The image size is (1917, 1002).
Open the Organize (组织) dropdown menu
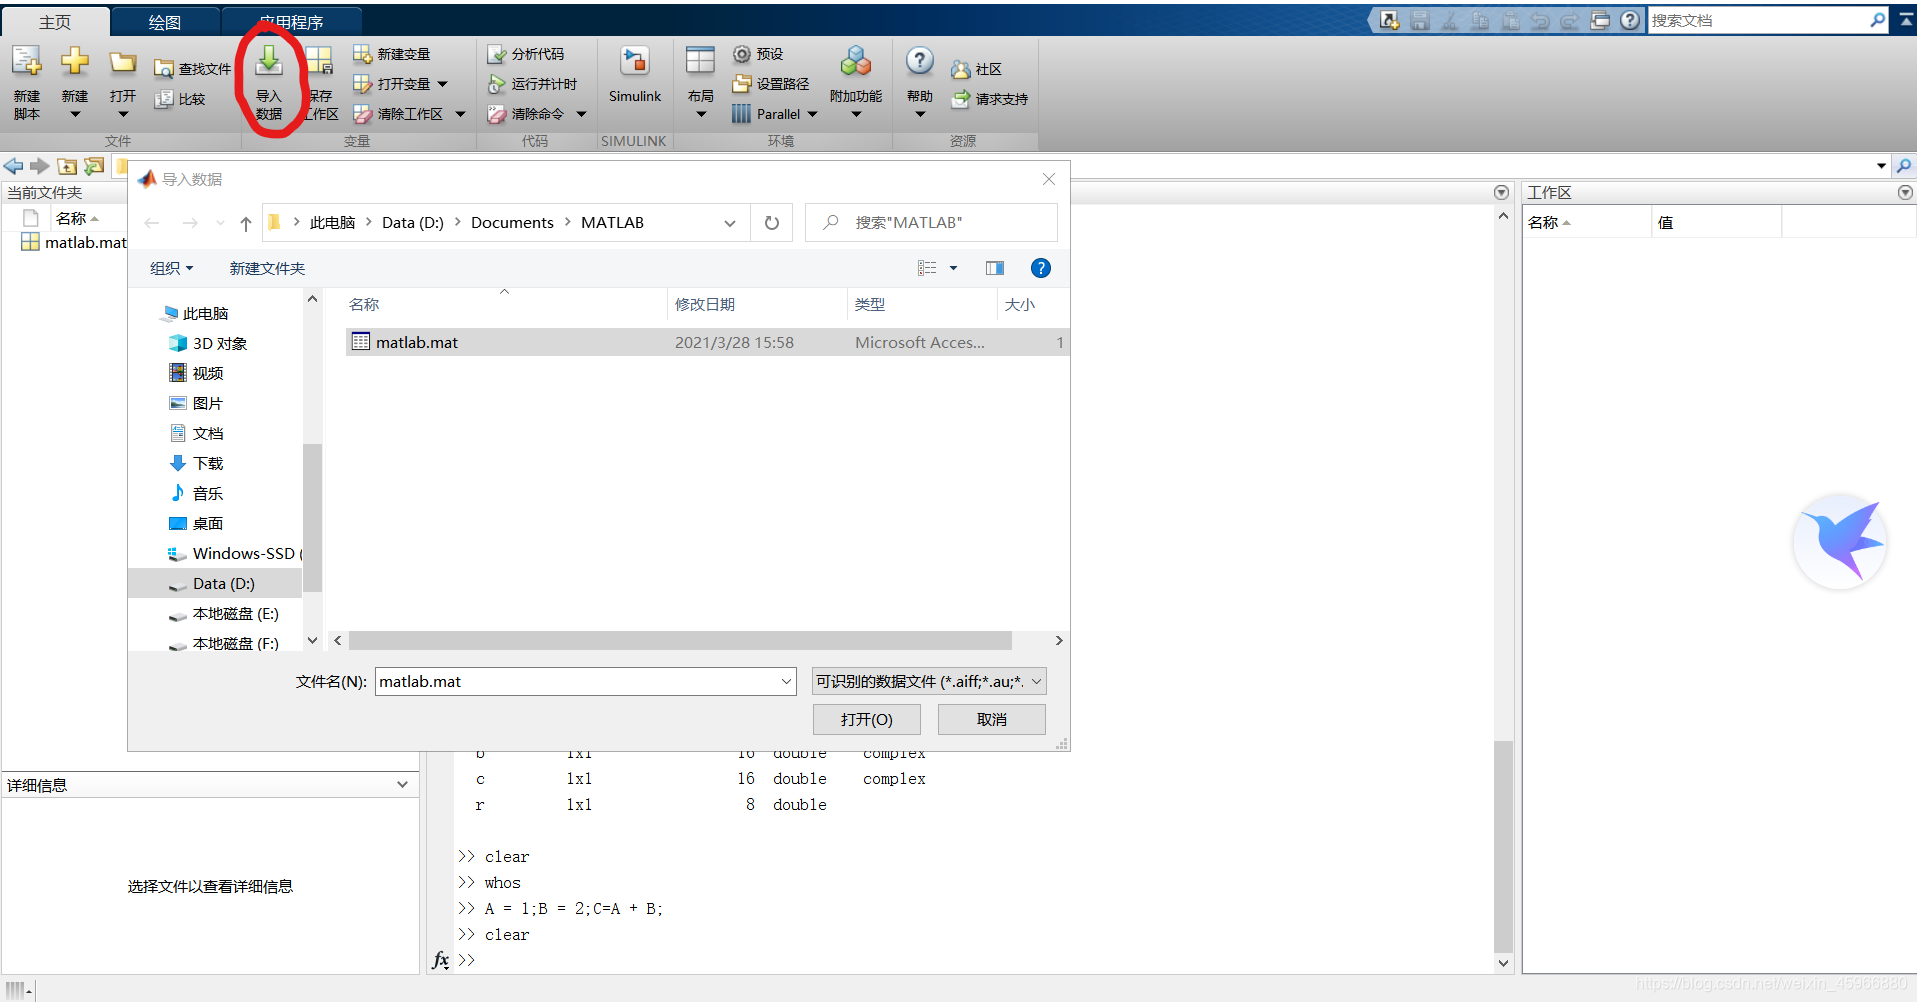tap(171, 268)
